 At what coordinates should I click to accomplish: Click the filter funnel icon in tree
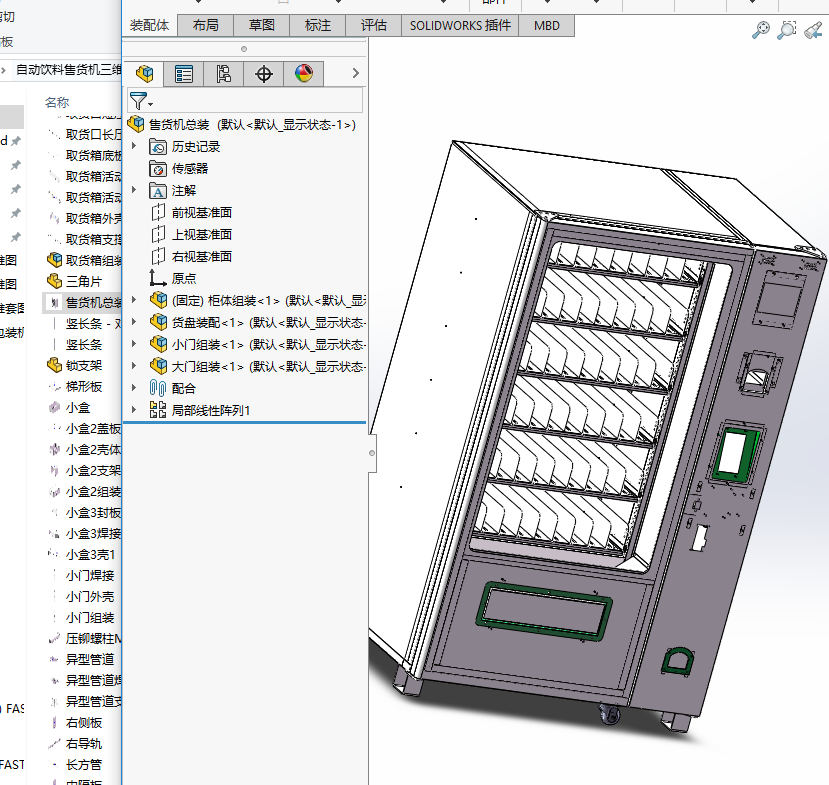coord(138,100)
